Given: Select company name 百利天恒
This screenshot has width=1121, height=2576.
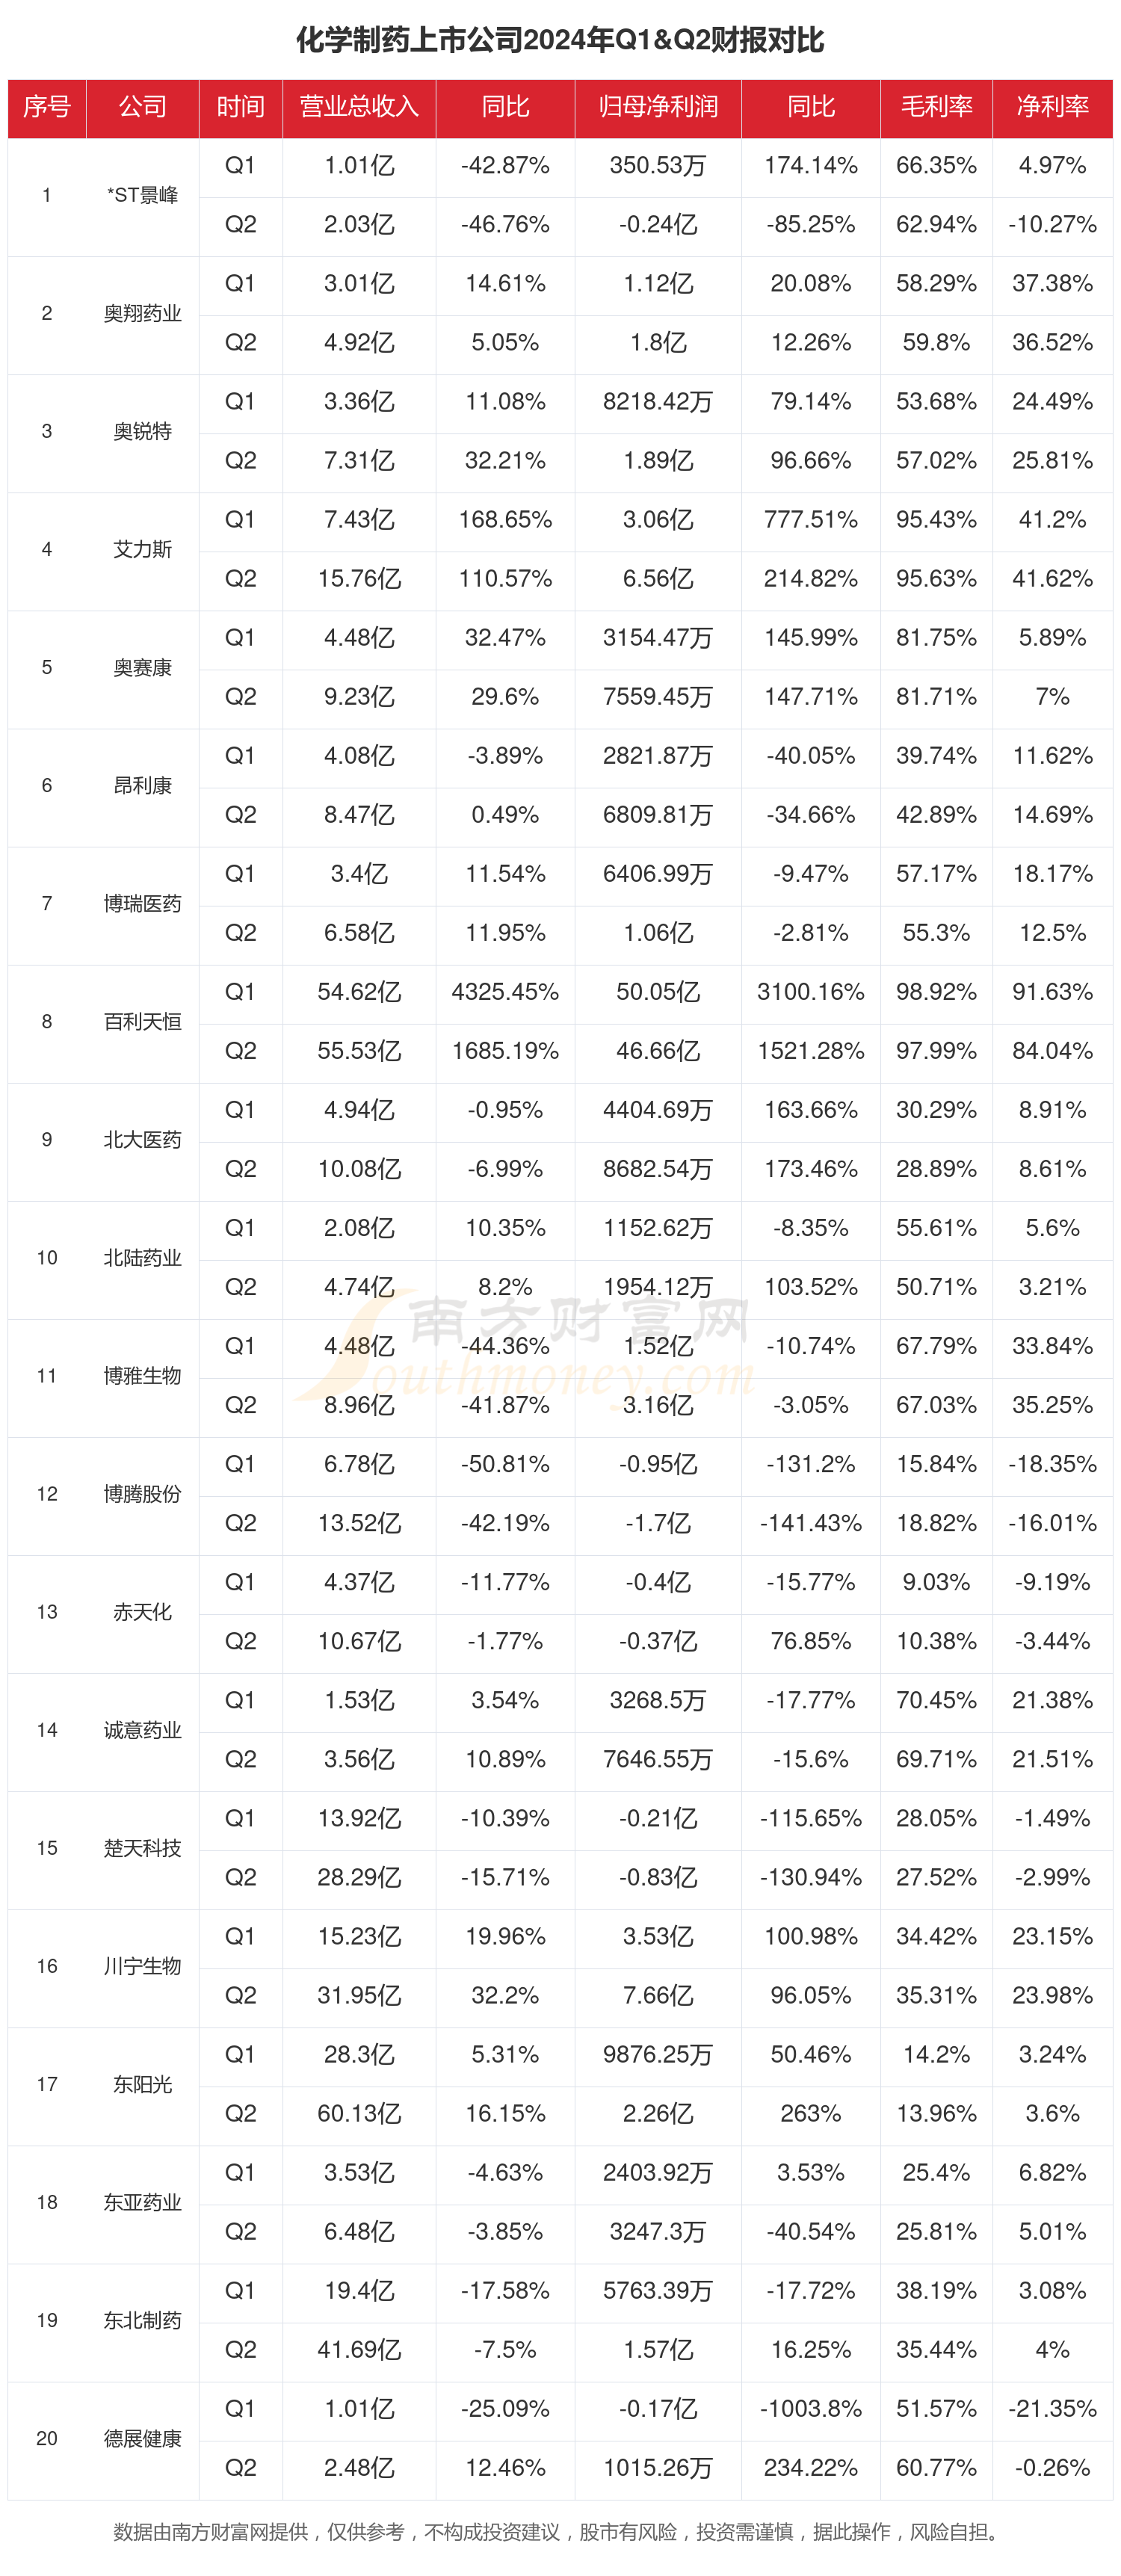Looking at the screenshot, I should tap(143, 1021).
